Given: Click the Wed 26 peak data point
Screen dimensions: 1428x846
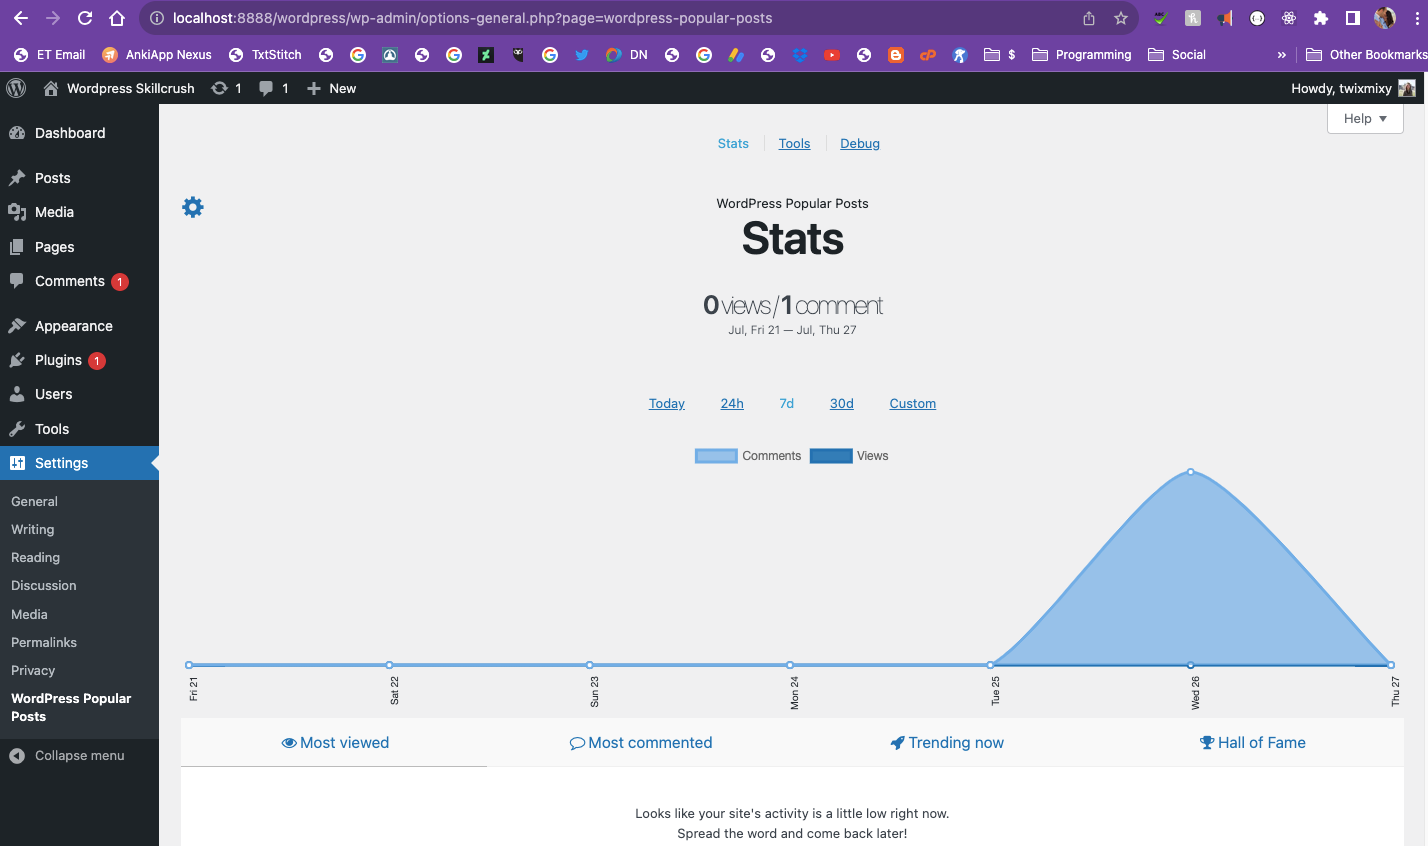Looking at the screenshot, I should point(1190,471).
